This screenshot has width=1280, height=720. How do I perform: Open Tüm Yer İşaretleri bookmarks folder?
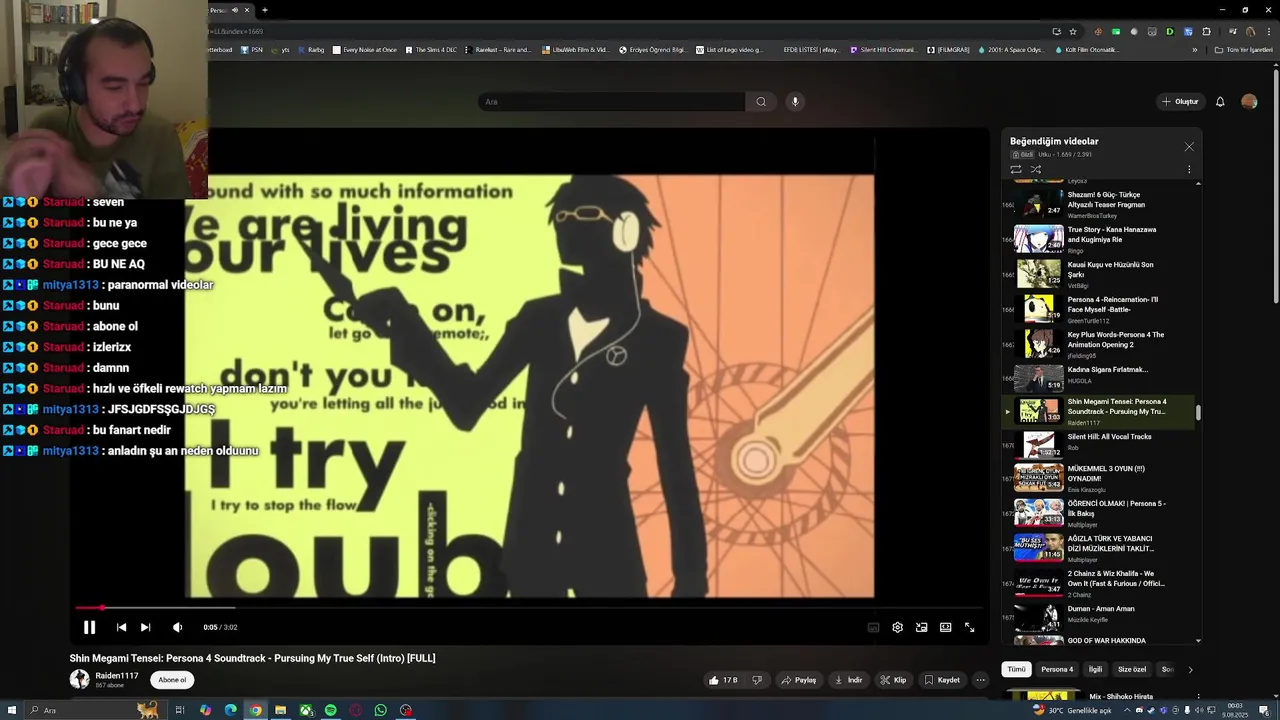[1243, 49]
